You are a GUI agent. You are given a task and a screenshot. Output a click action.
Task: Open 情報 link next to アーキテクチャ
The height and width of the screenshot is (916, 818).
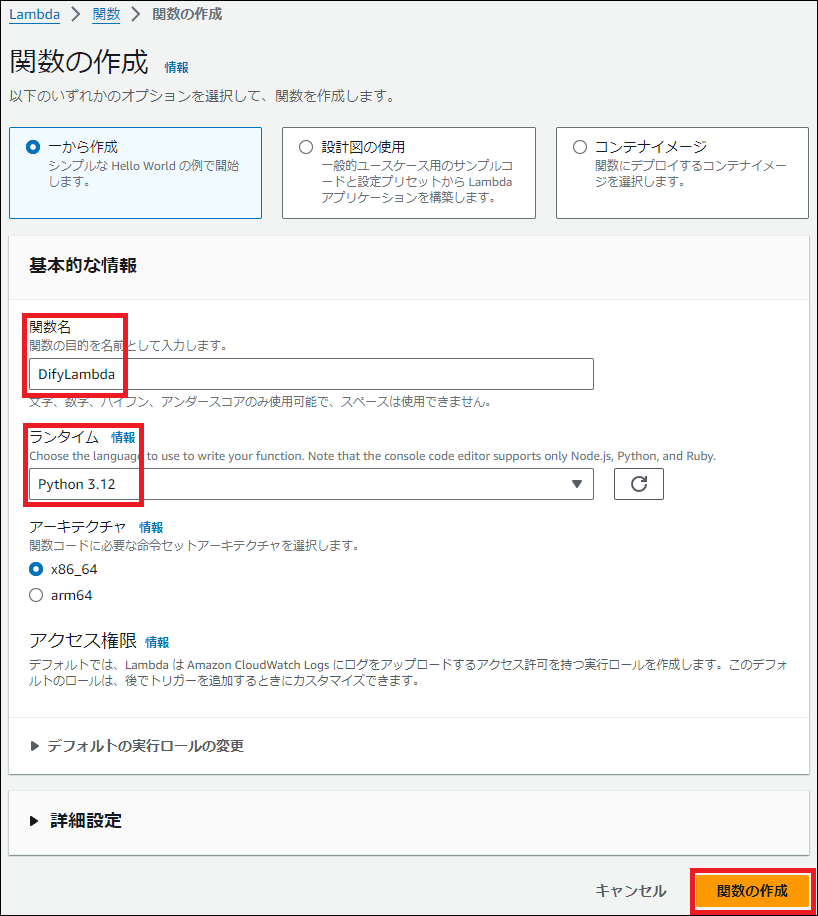click(x=151, y=527)
